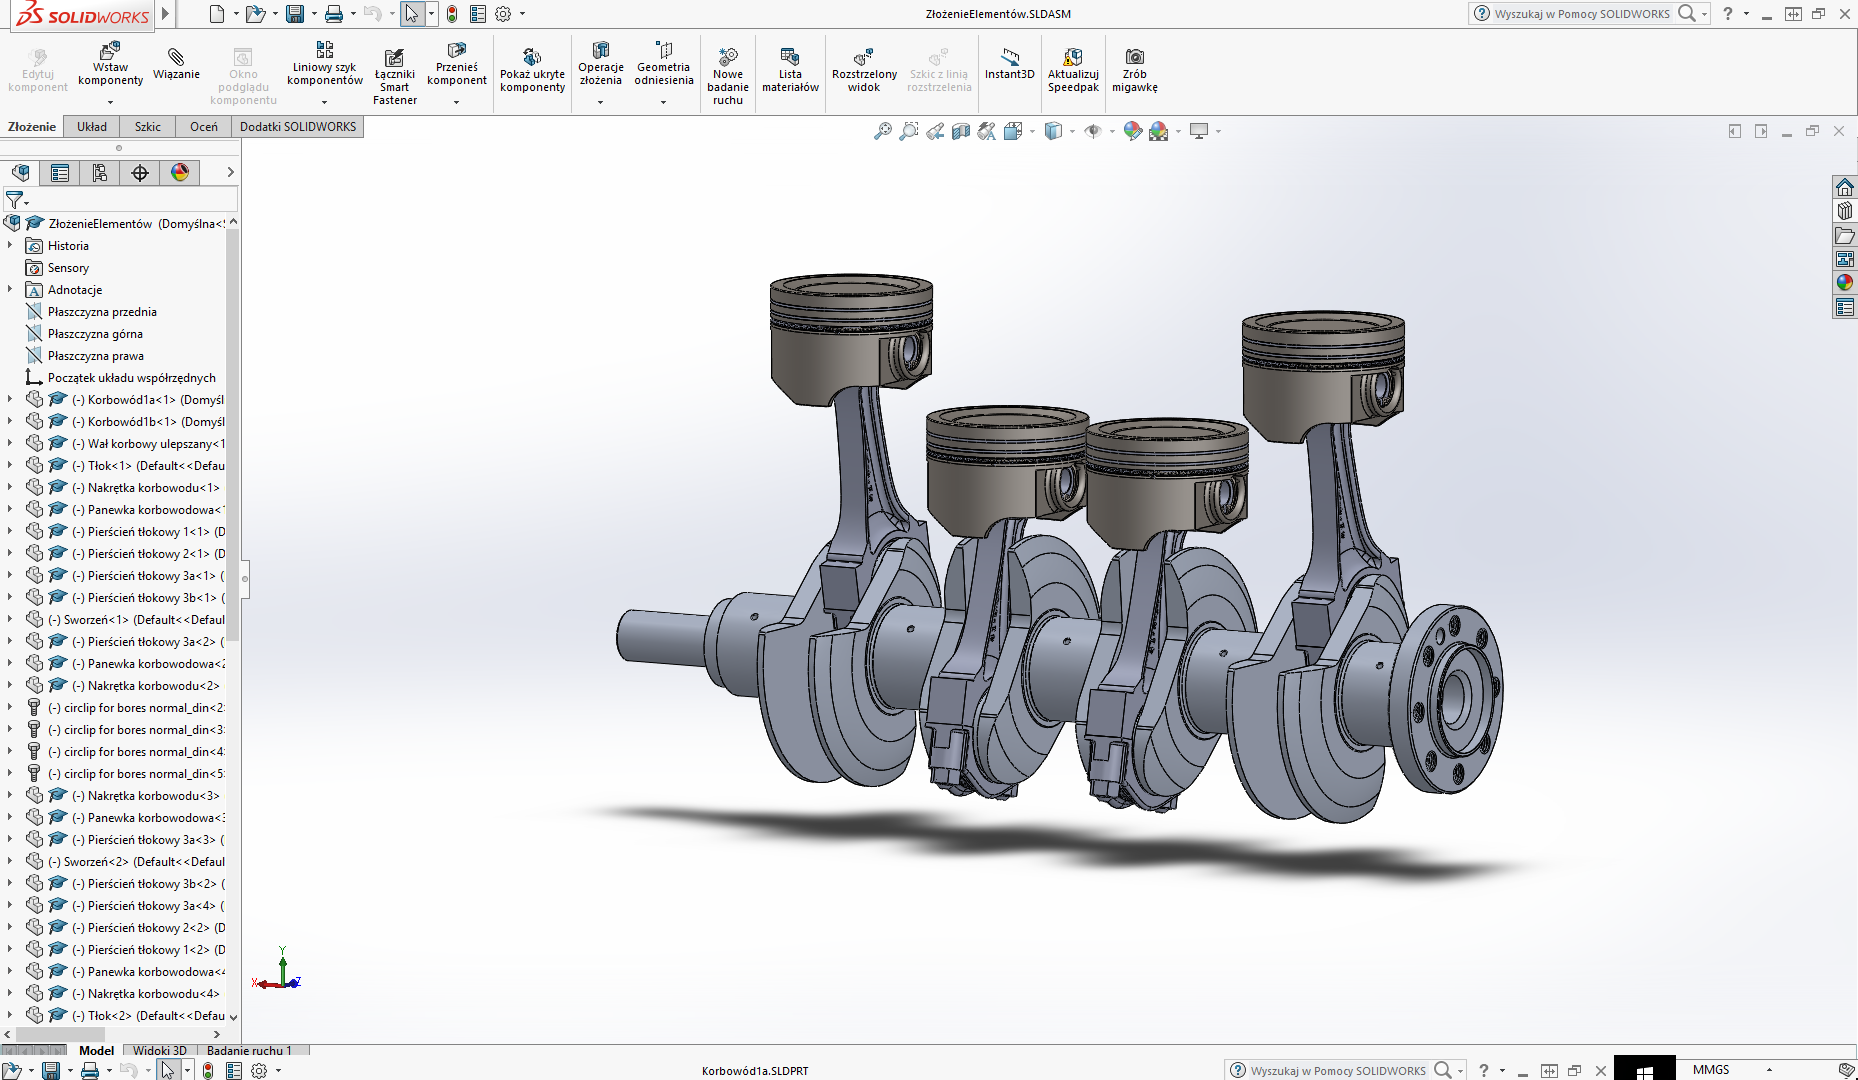Expand Historia tree node
This screenshot has width=1858, height=1080.
click(10, 245)
